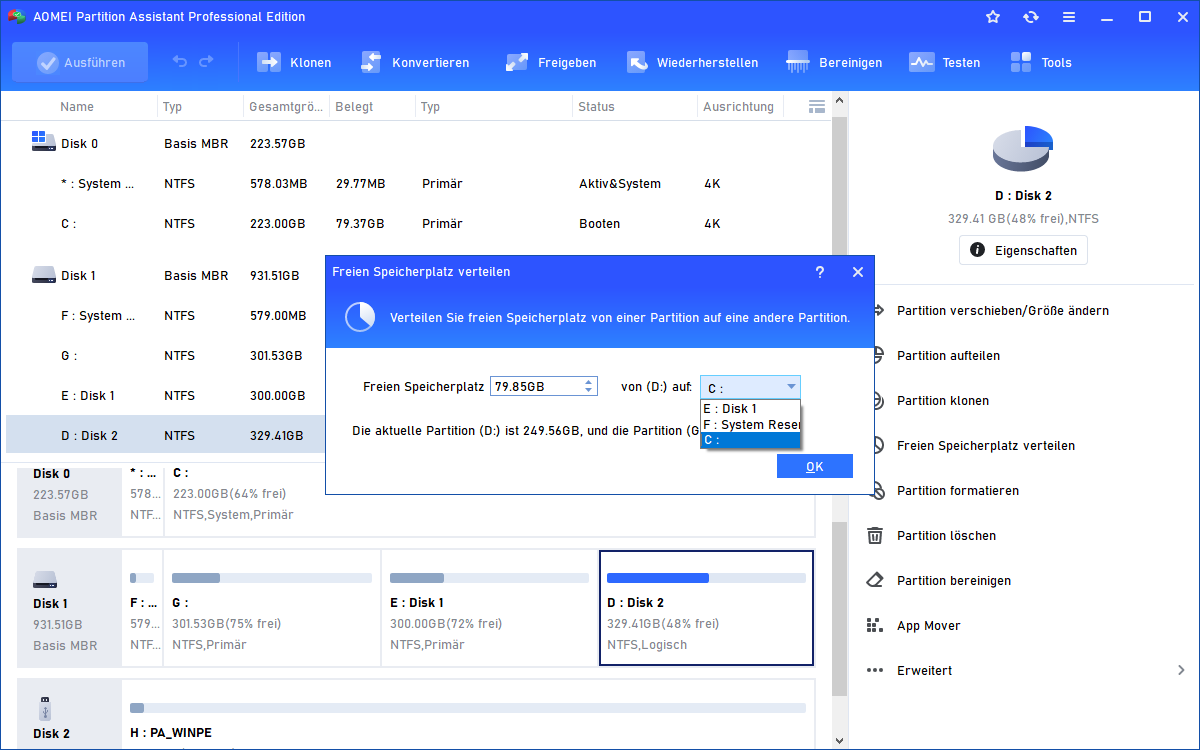Screen dimensions: 1200x750
Task: Click the disk map vertical scrollbar
Action: 840,609
